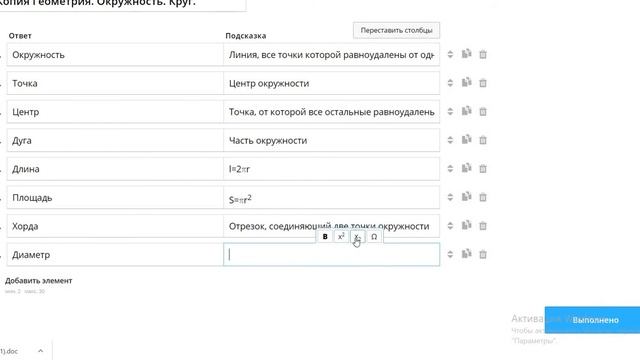Viewport: 640px width, 360px height.
Task: Duplicate the Дуга row
Action: coord(467,140)
